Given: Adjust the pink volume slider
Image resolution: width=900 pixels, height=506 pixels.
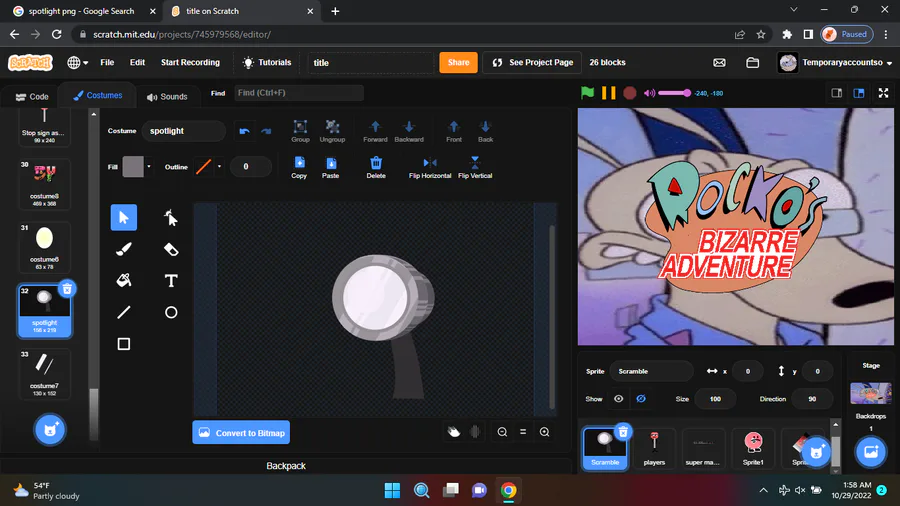Looking at the screenshot, I should pyautogui.click(x=675, y=93).
